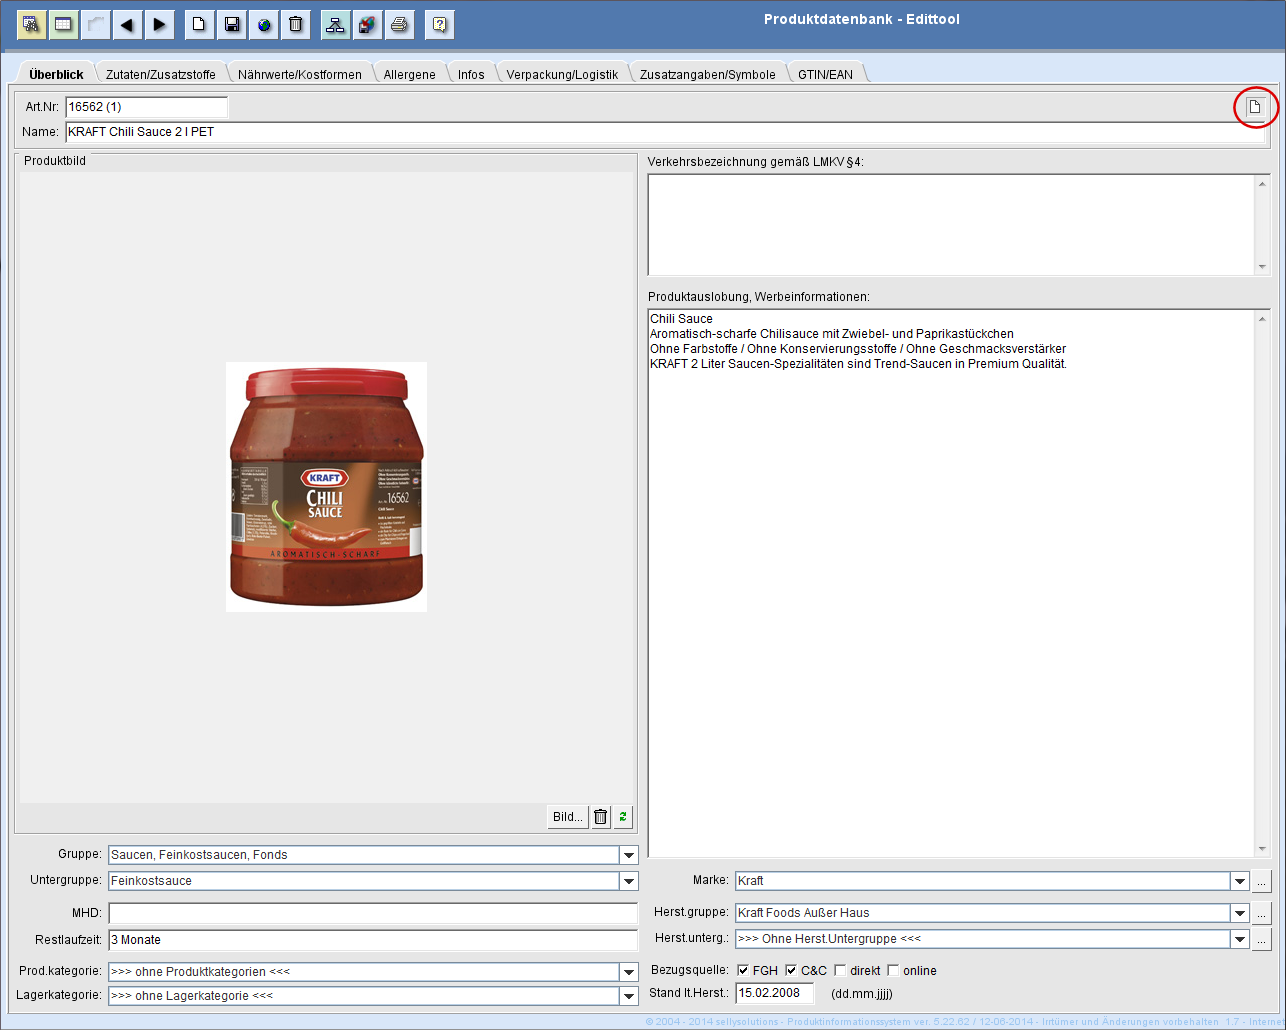Click the document icon right of Art.Nr
Screen dimensions: 1286x1030
tap(1254, 107)
